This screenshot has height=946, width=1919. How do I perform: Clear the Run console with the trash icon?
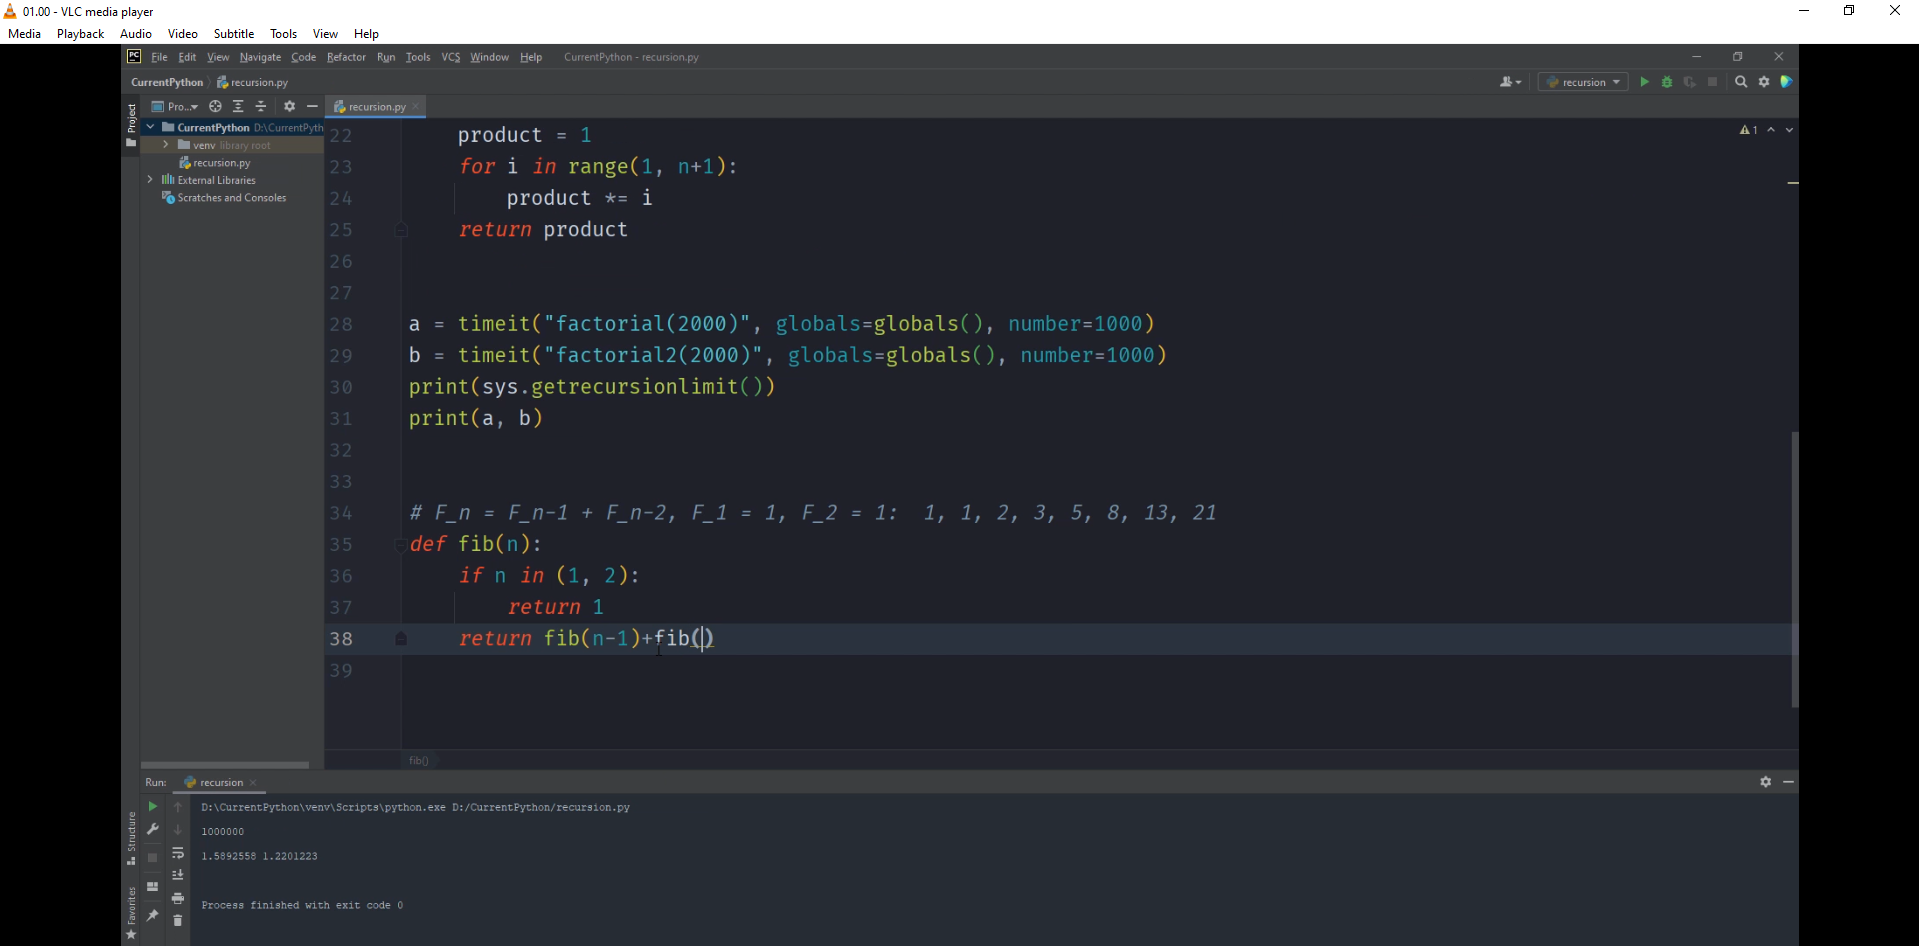pyautogui.click(x=178, y=920)
